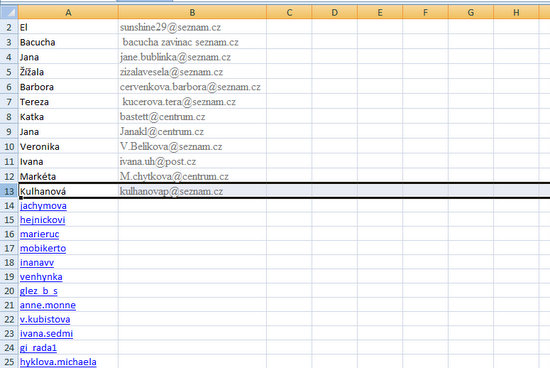Select row 13 header
Screen dimensions: 550x368
pos(9,191)
